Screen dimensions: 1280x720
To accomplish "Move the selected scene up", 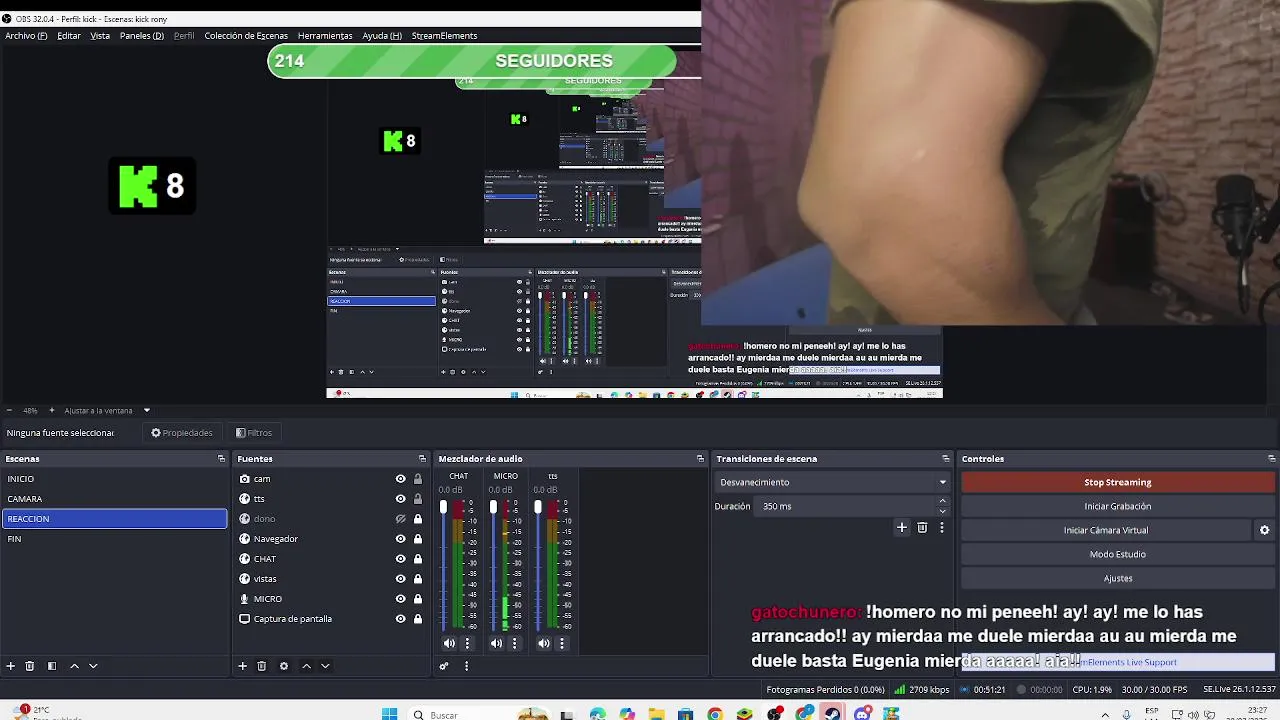I will [74, 666].
